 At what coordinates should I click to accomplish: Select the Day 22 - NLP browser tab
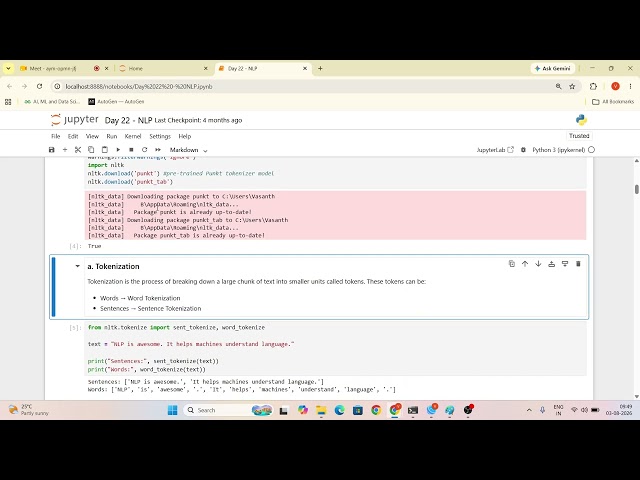point(263,69)
